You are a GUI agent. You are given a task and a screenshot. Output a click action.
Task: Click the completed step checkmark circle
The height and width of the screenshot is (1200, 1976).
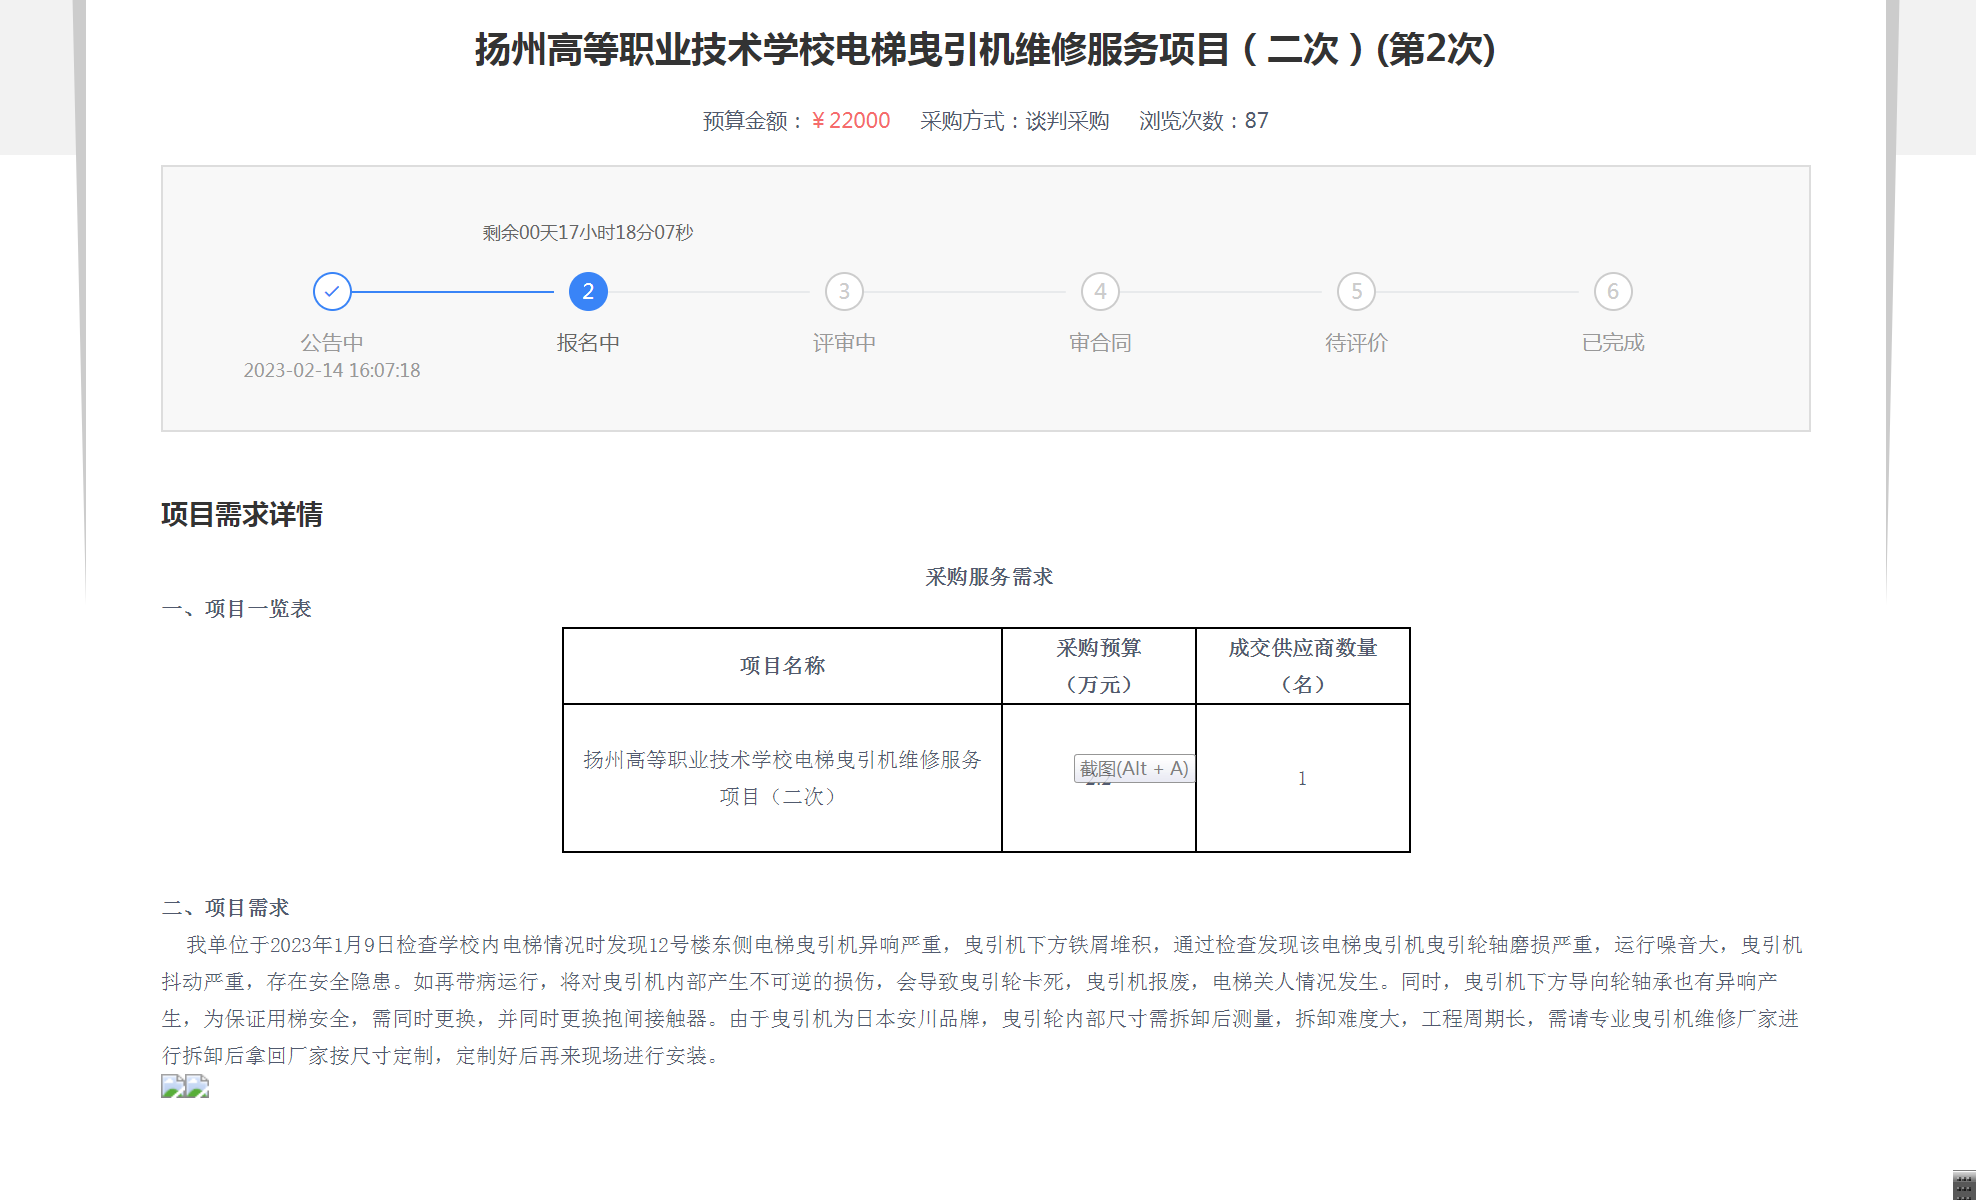(x=332, y=292)
